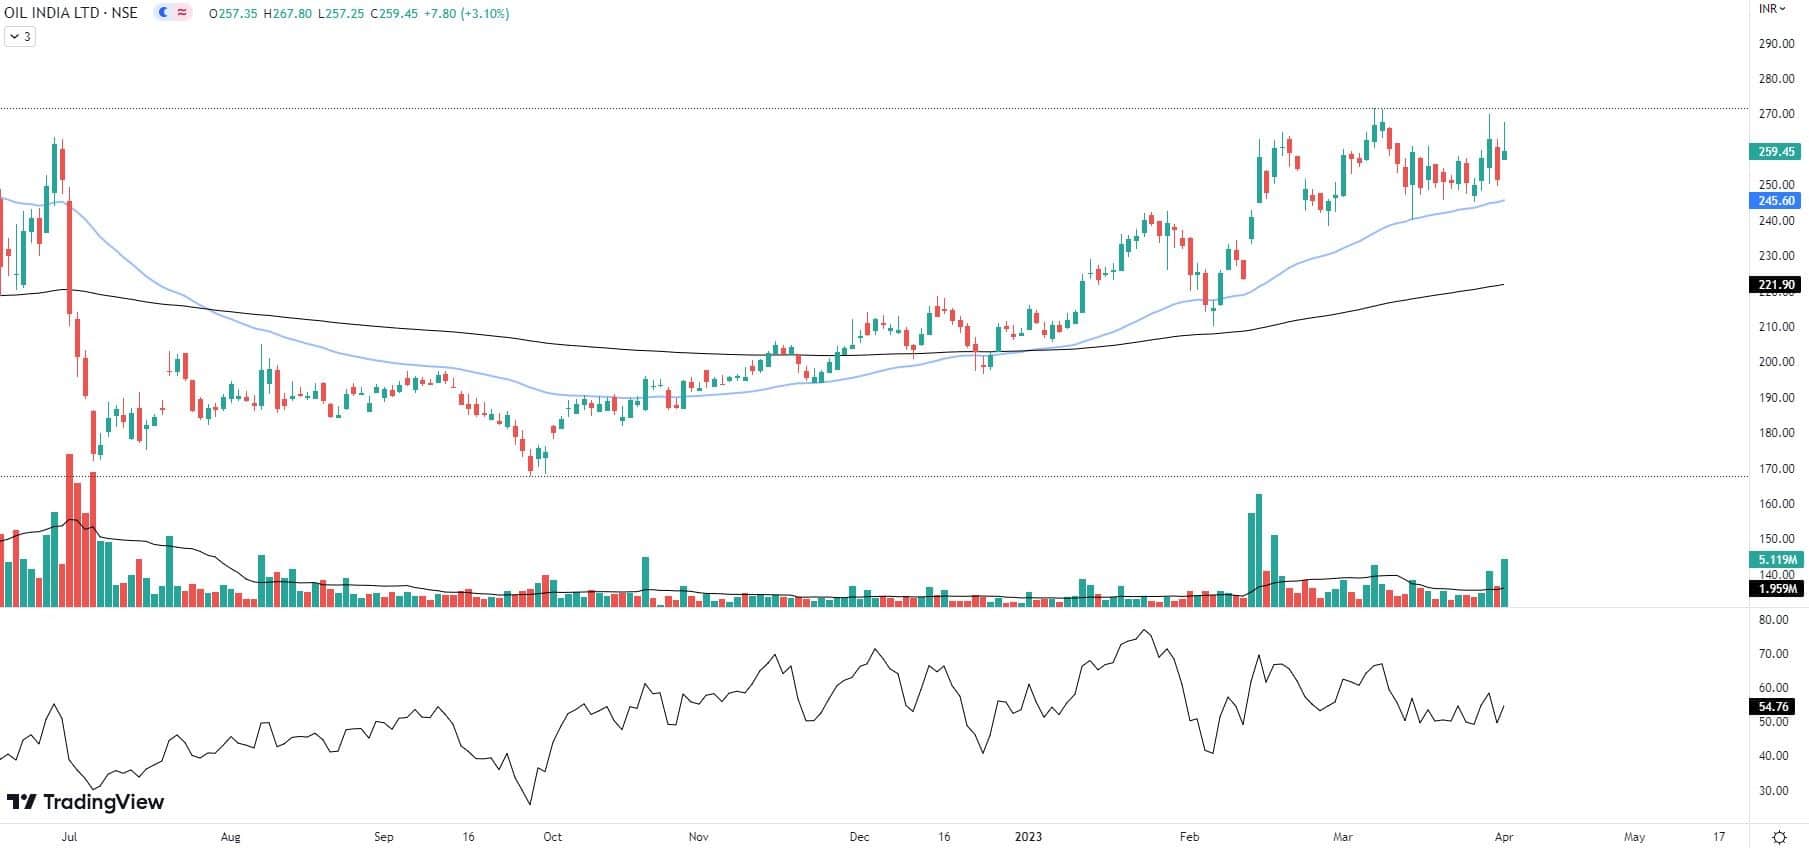Click the O257.35 open value in header

(x=232, y=14)
